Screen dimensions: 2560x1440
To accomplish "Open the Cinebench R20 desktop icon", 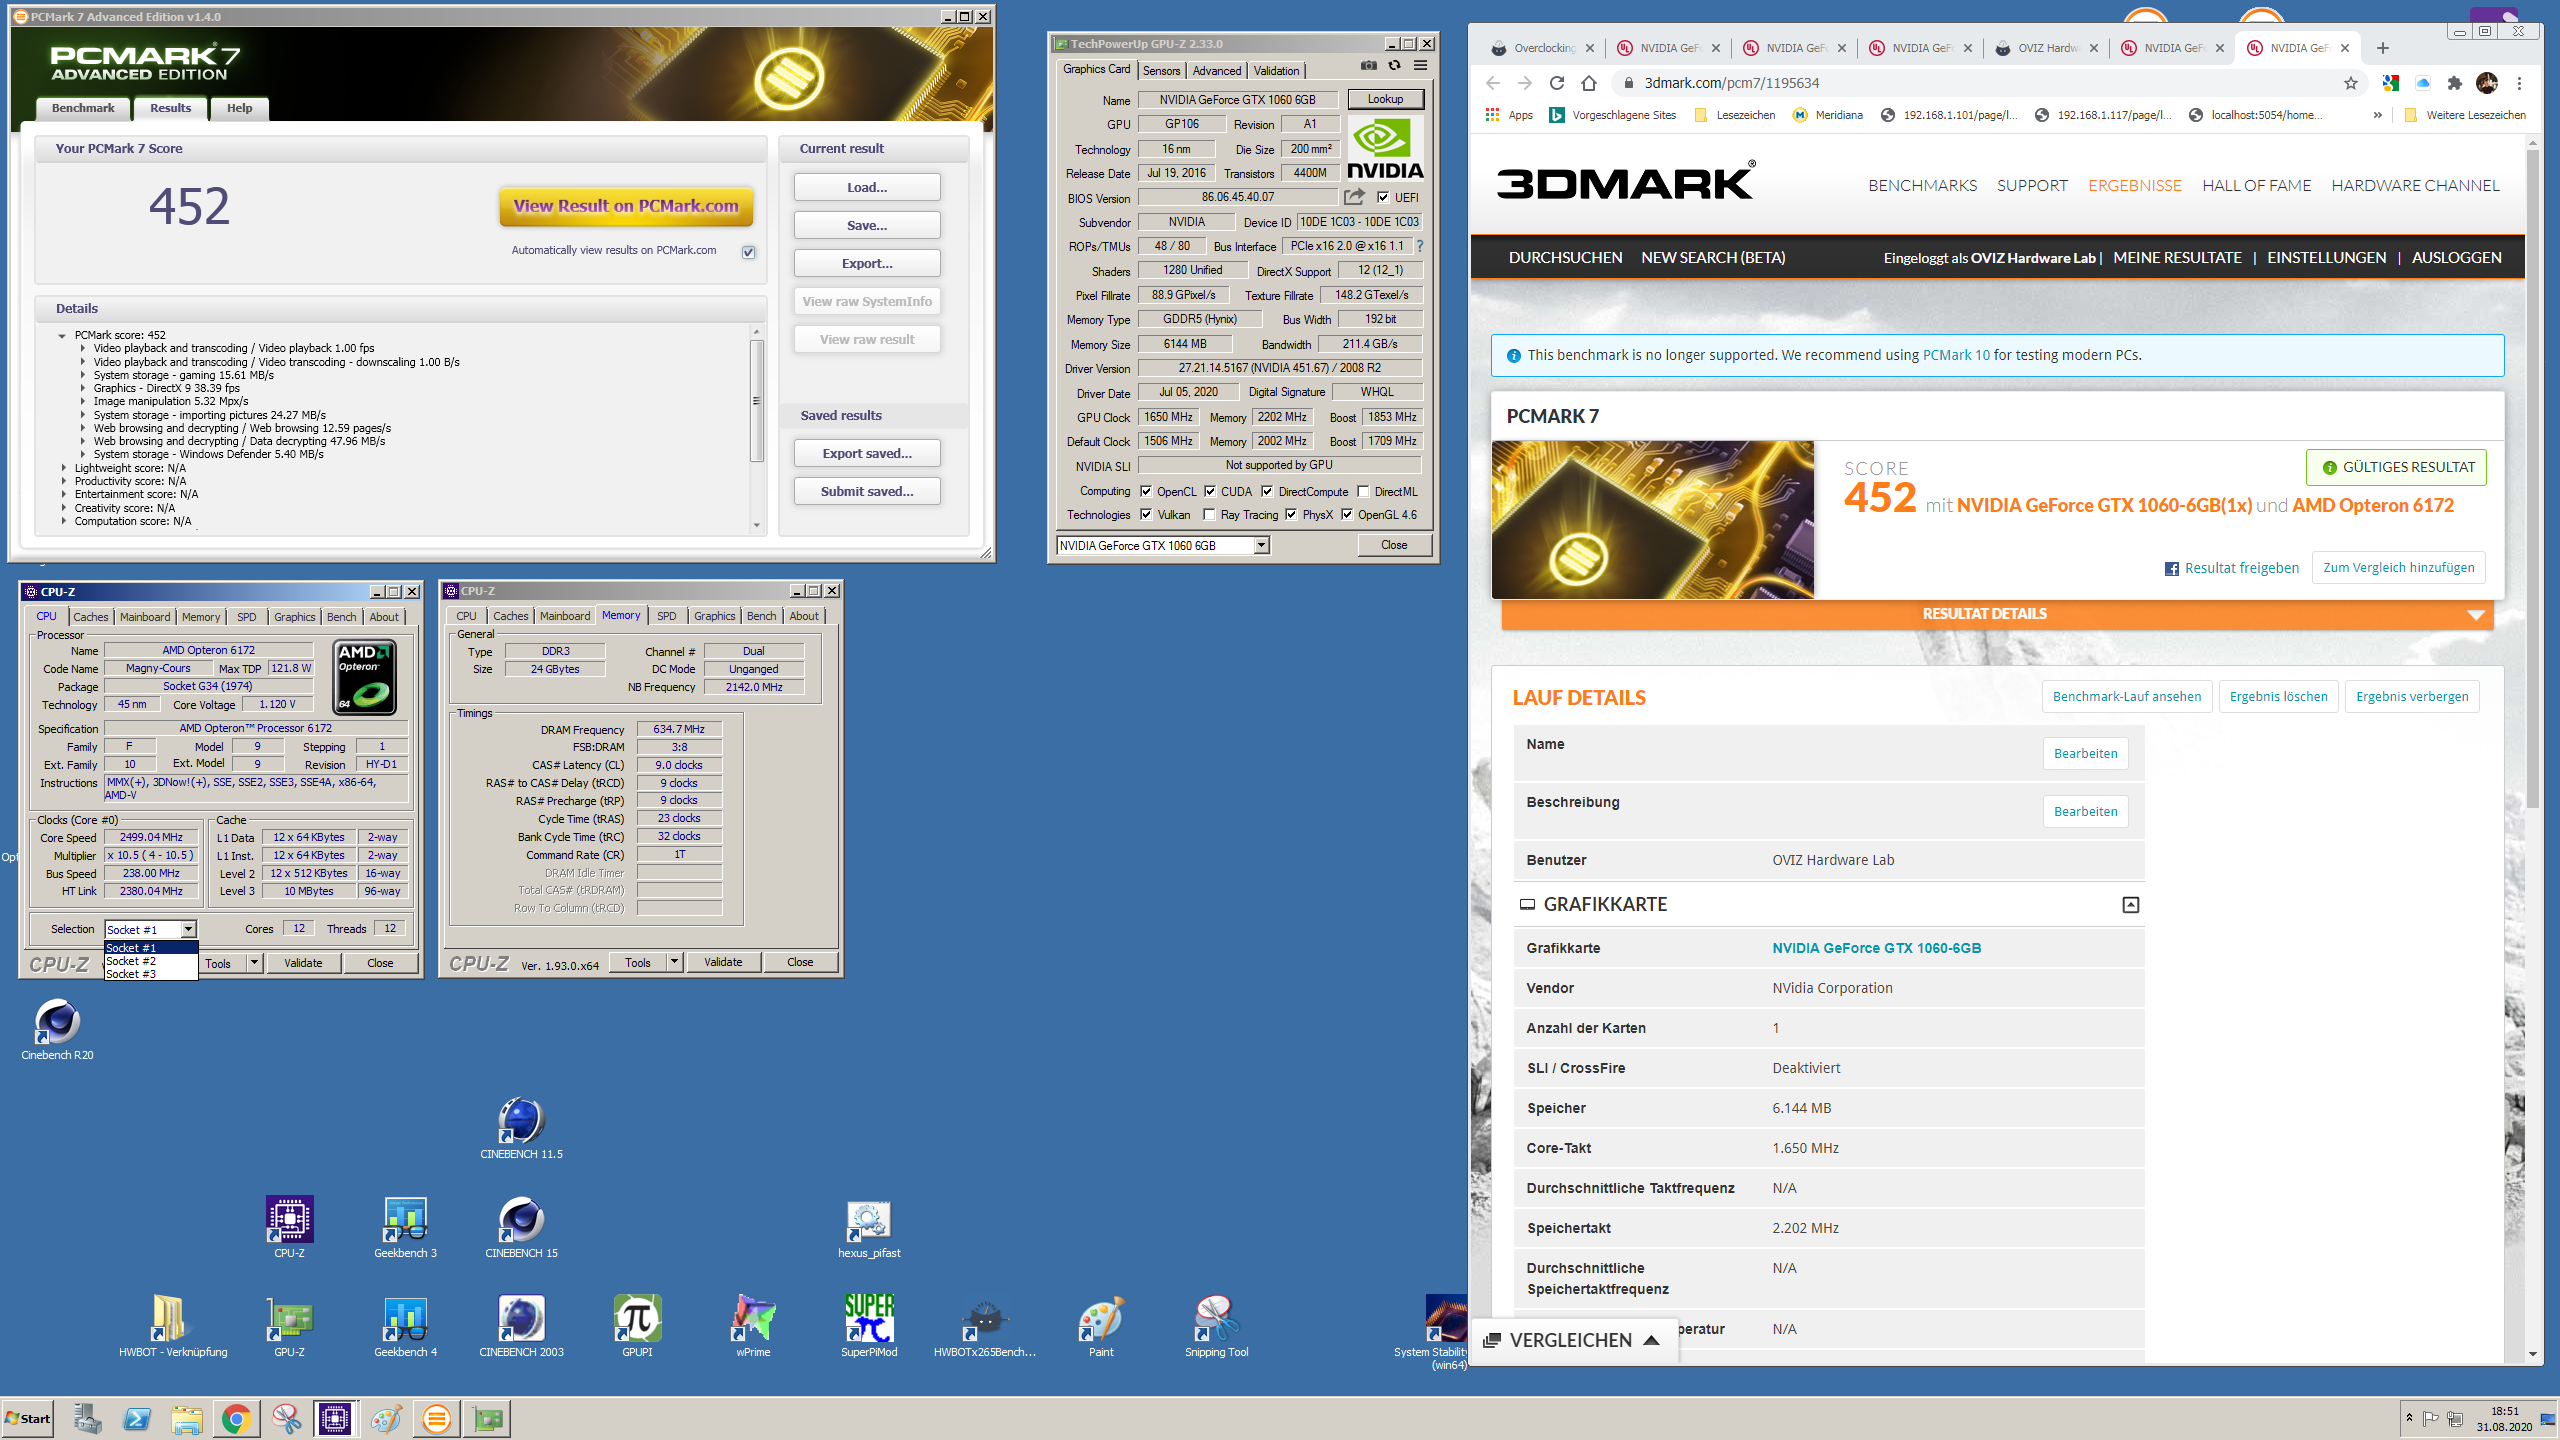I will (x=57, y=1028).
